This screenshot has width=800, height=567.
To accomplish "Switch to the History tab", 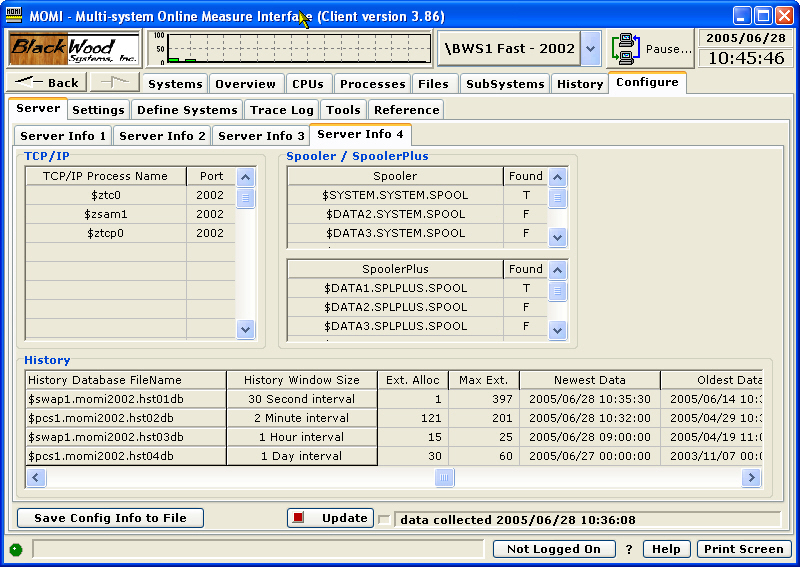I will click(x=580, y=84).
